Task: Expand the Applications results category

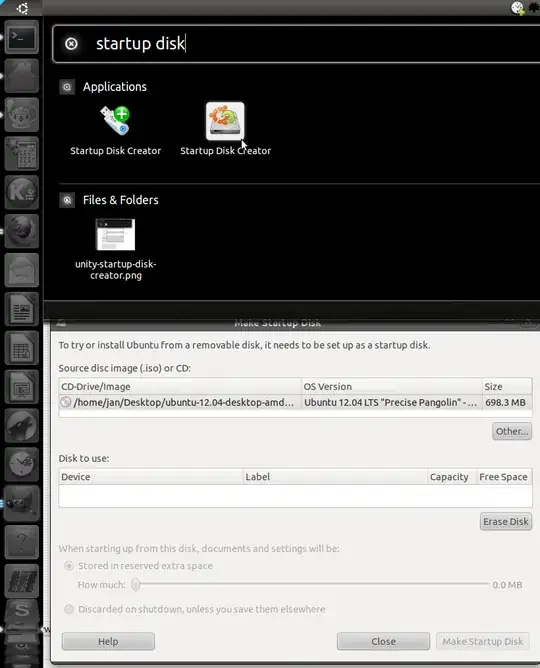Action: [115, 87]
